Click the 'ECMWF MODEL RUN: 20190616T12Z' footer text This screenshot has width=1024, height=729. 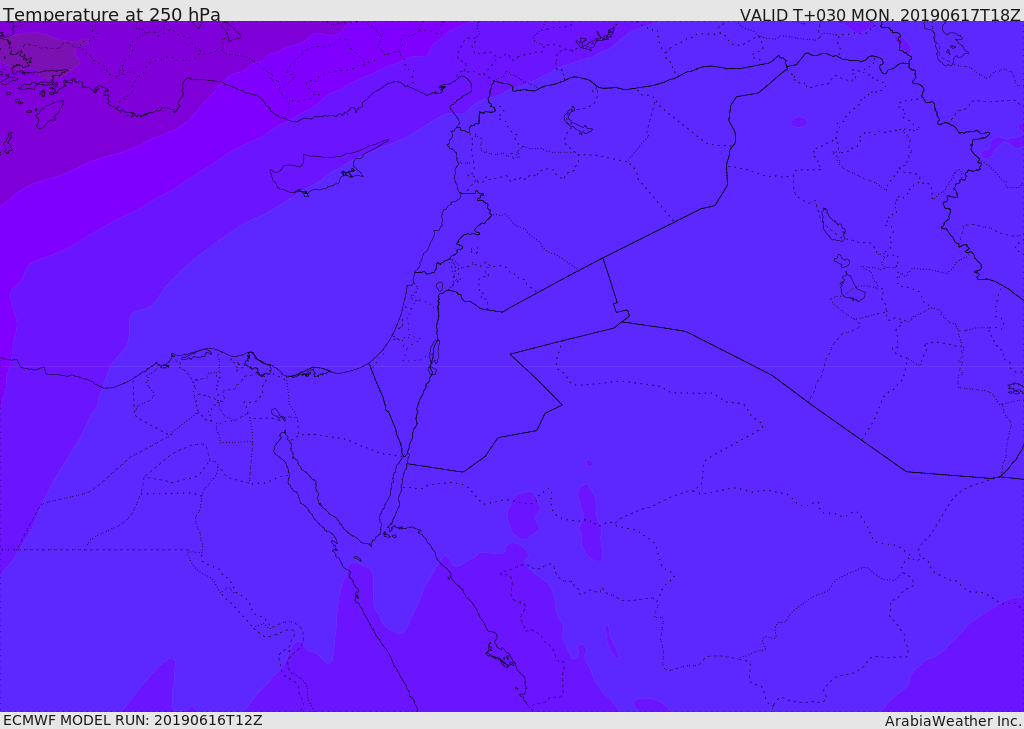[x=133, y=720]
